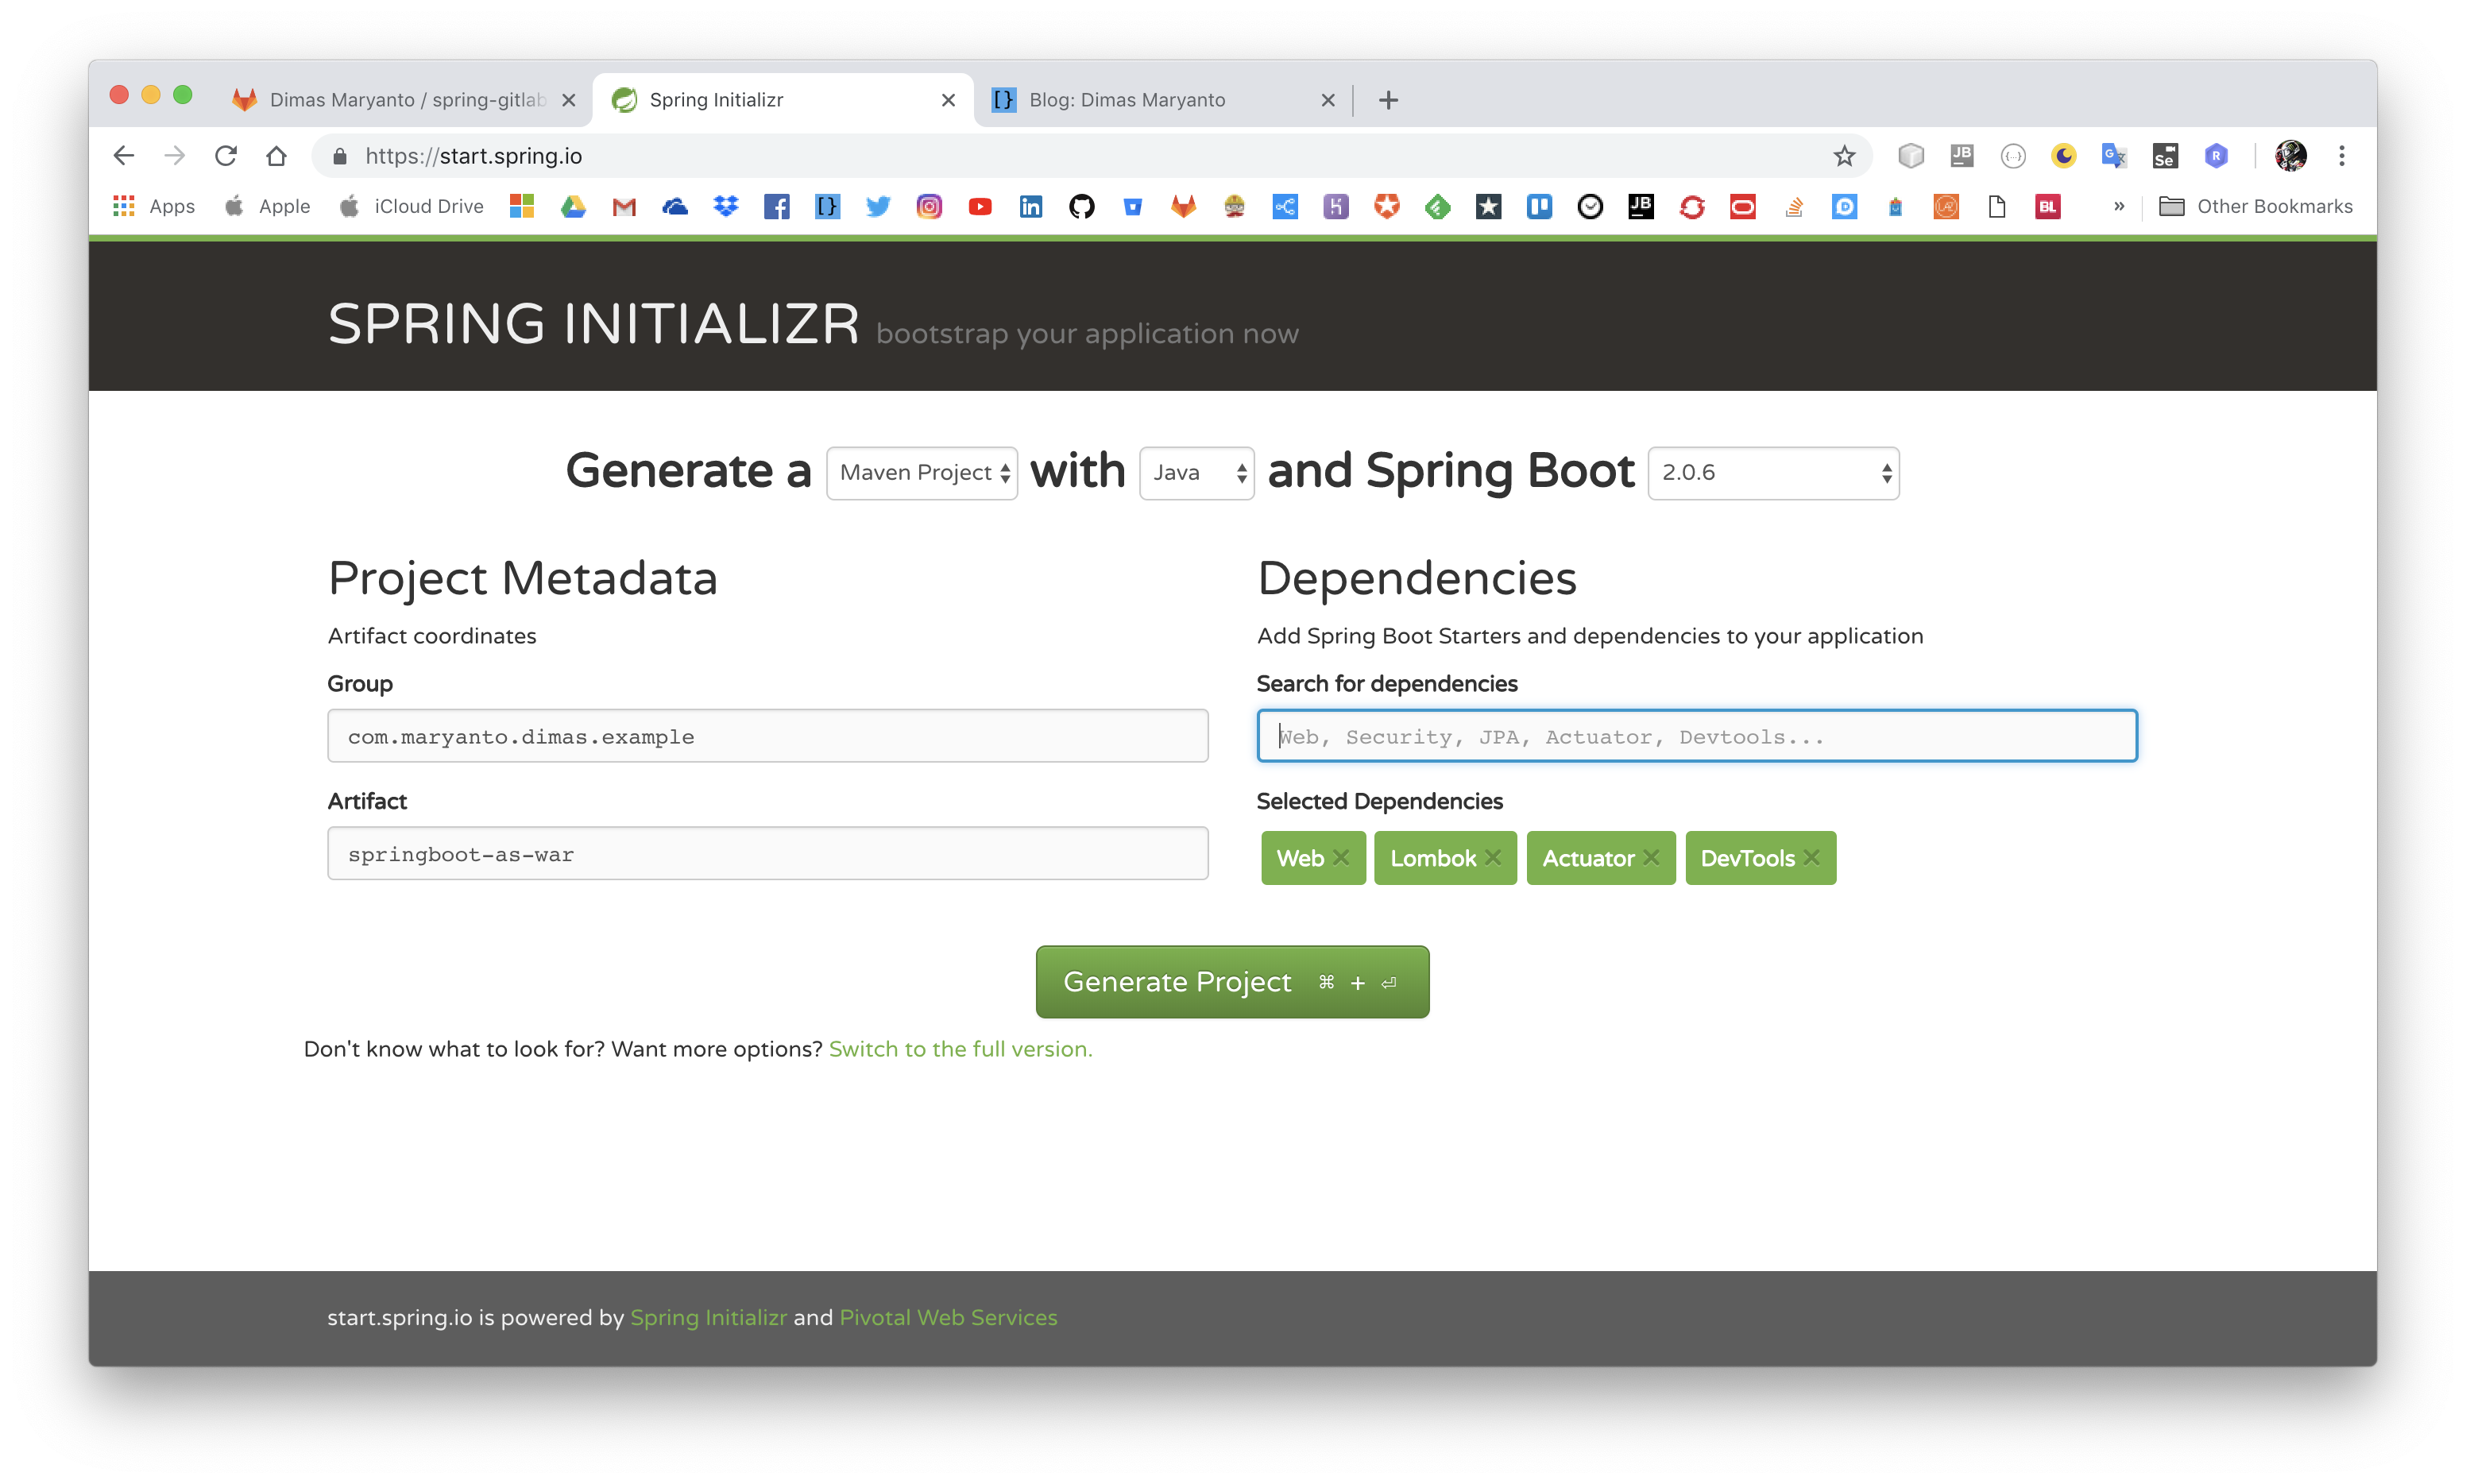Open the Spring Initializr footer link

708,1317
